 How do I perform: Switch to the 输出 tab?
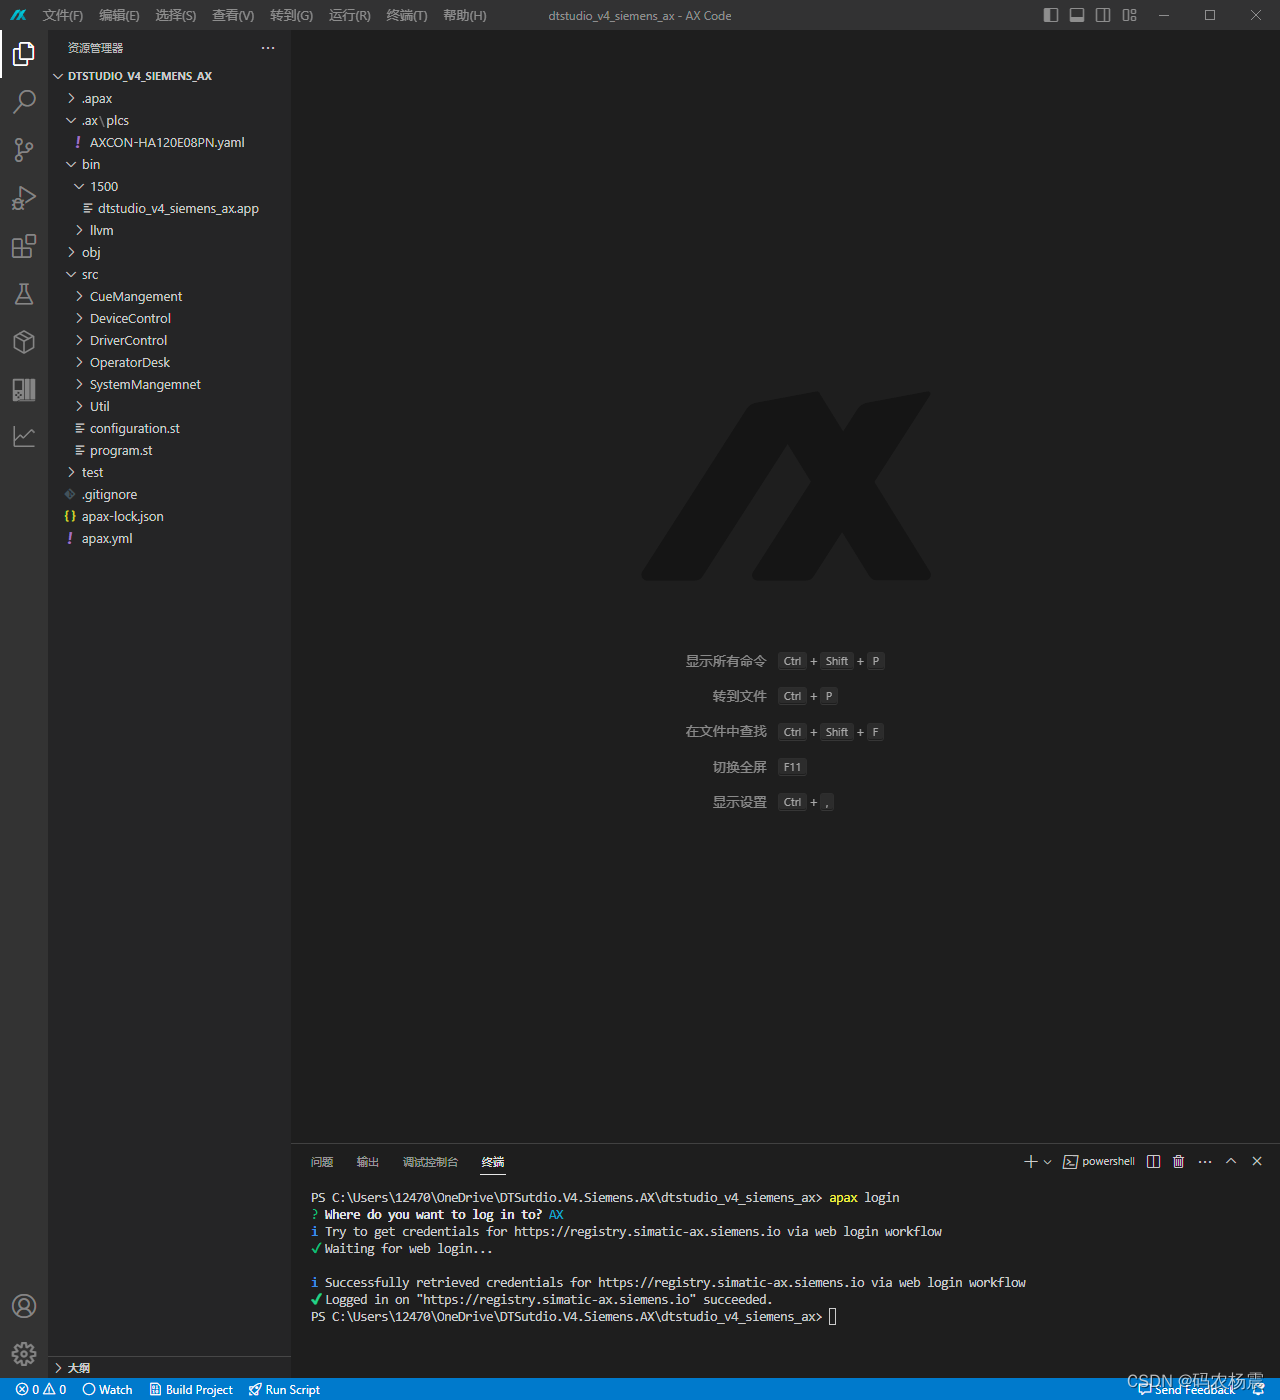[x=366, y=1161]
